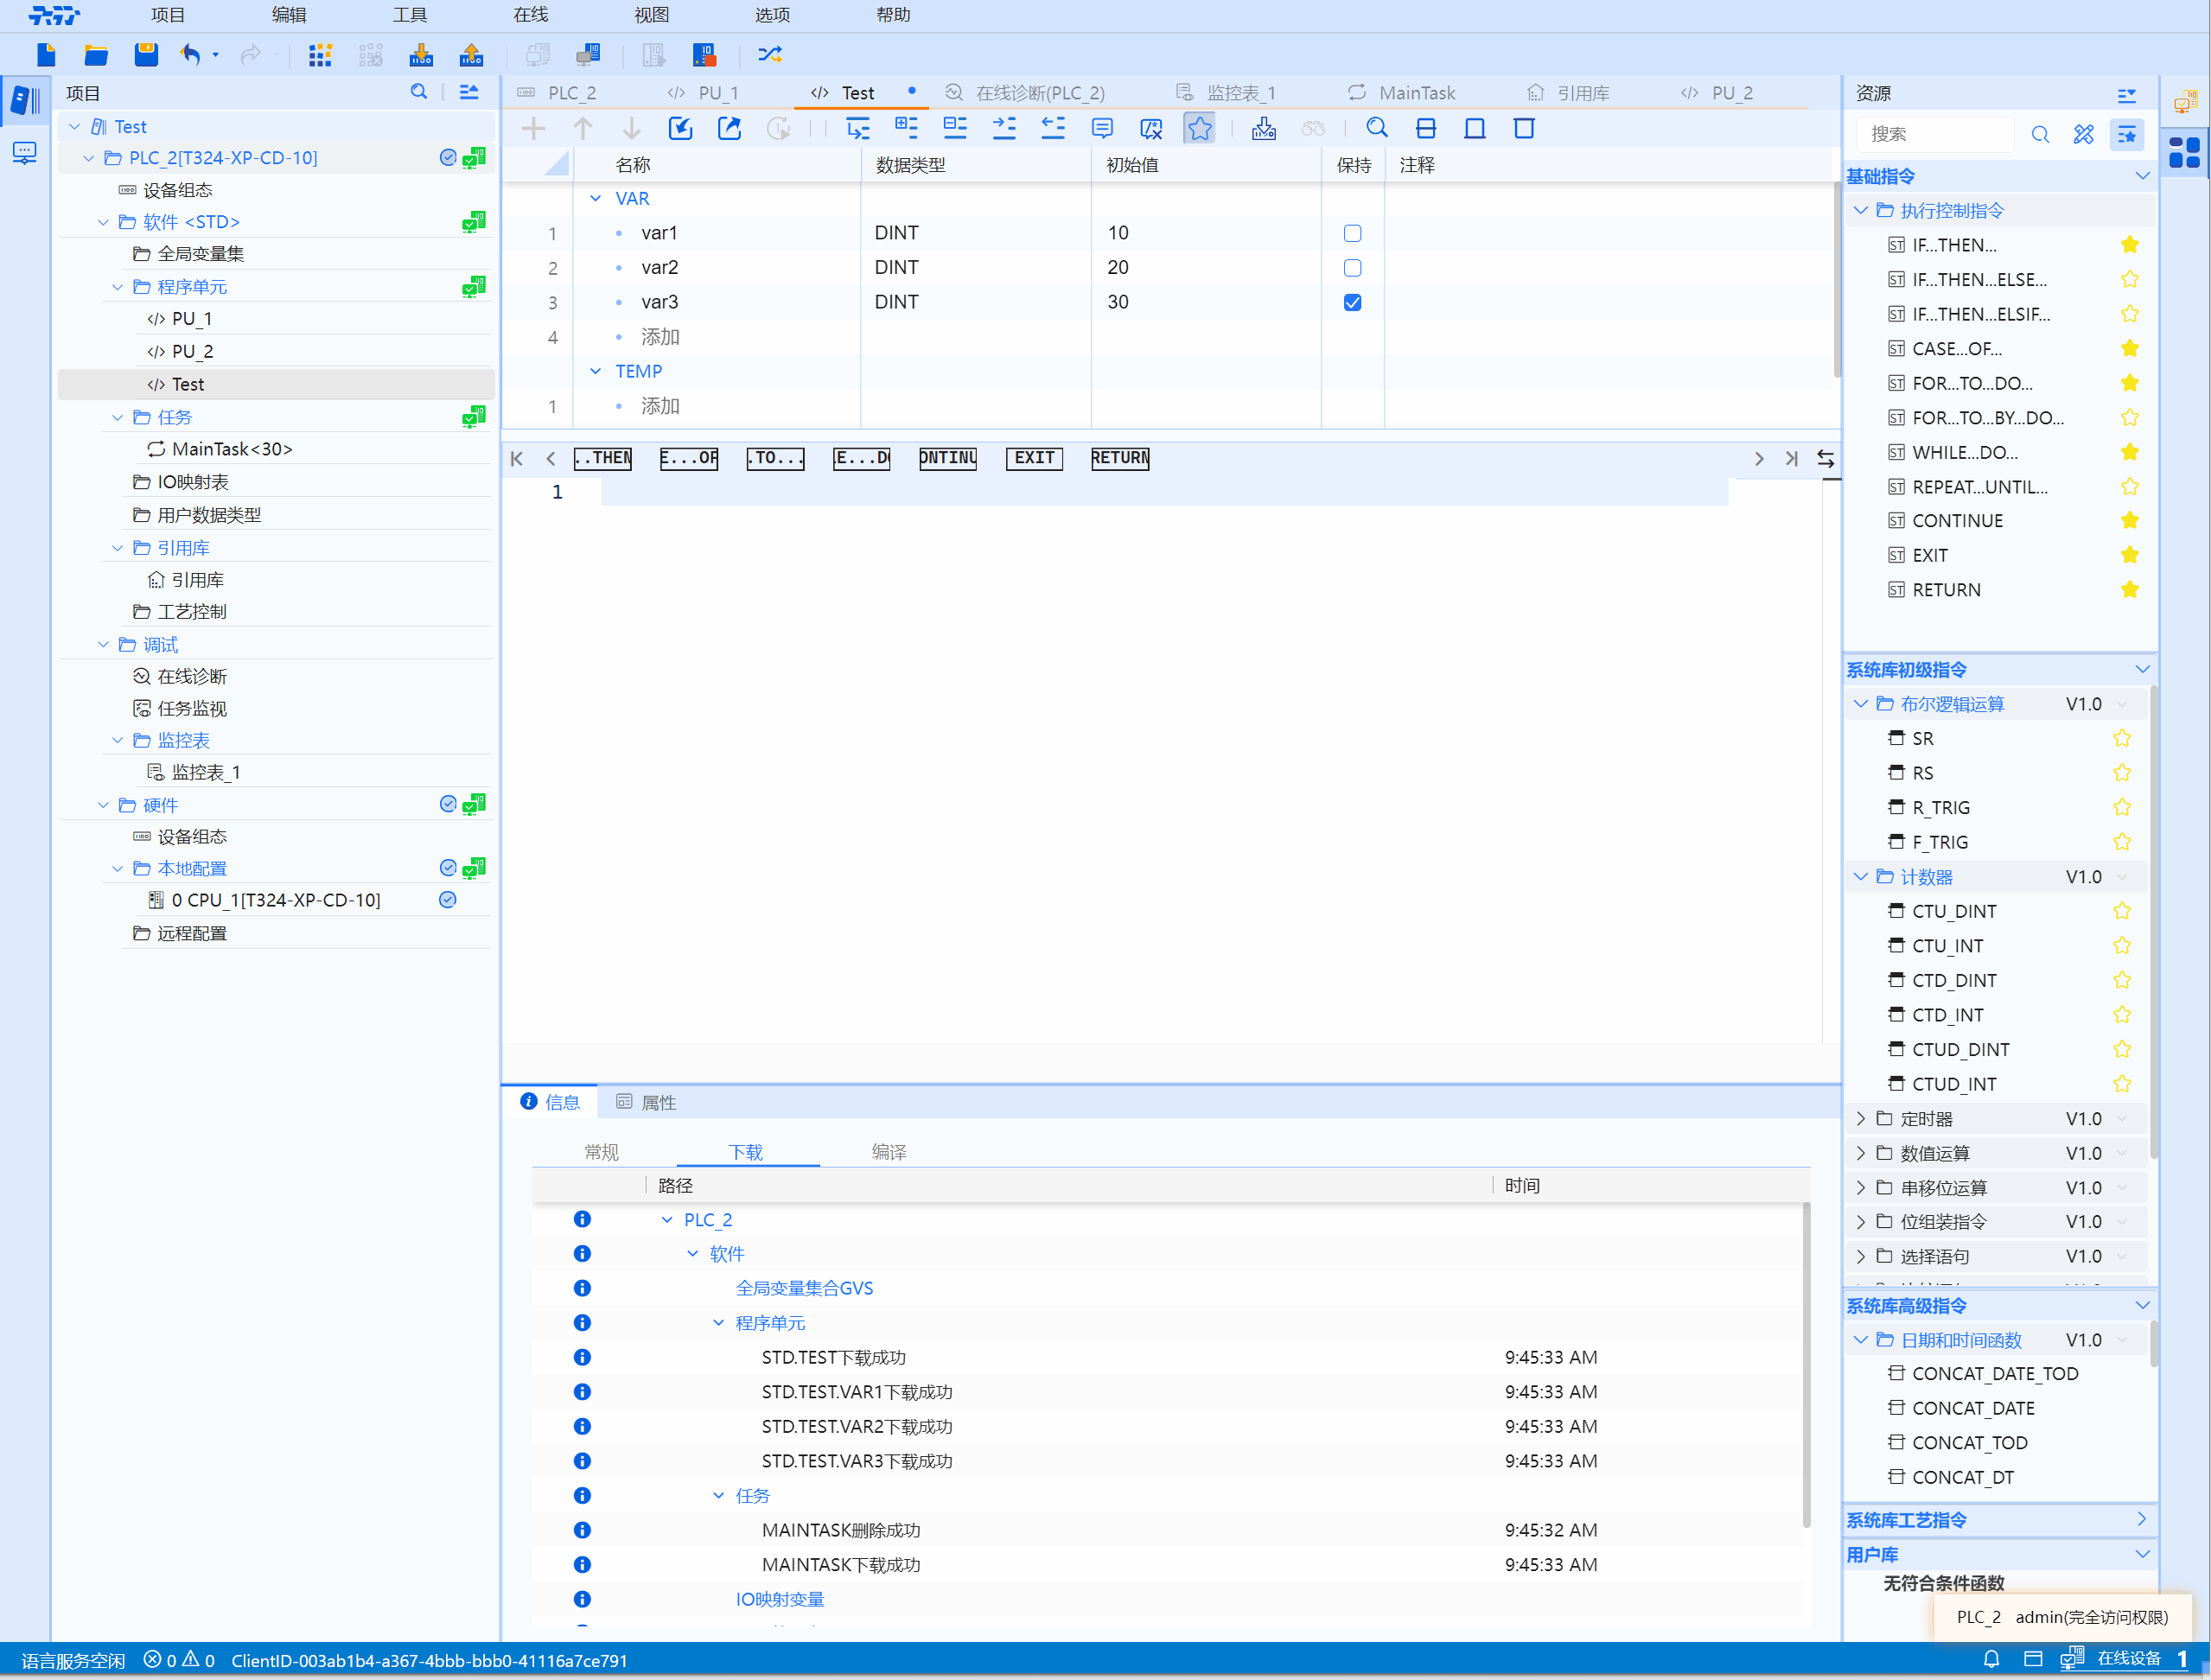Collapse the VAR section
This screenshot has width=2211, height=1680.
point(596,198)
